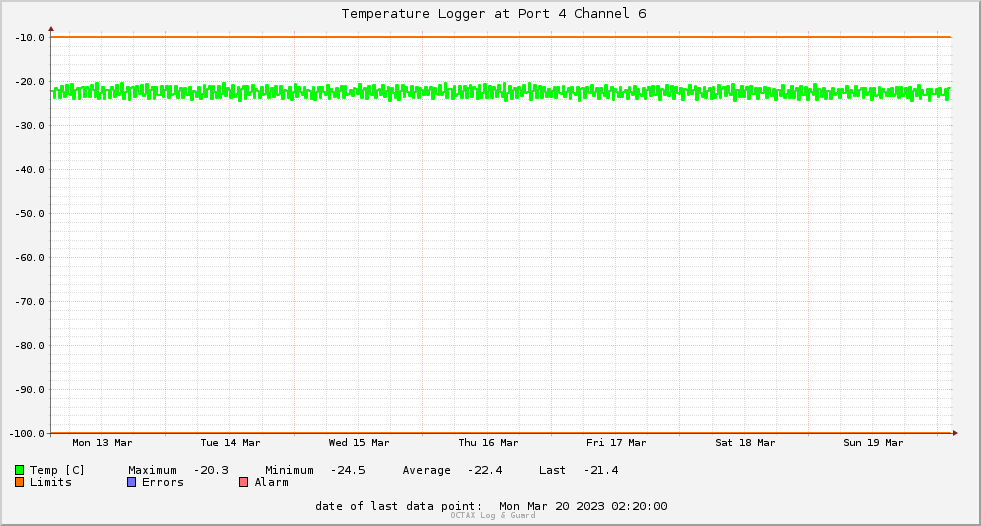The image size is (981, 526).
Task: Click the Wed 15 Mar x-axis label
Action: (x=359, y=443)
